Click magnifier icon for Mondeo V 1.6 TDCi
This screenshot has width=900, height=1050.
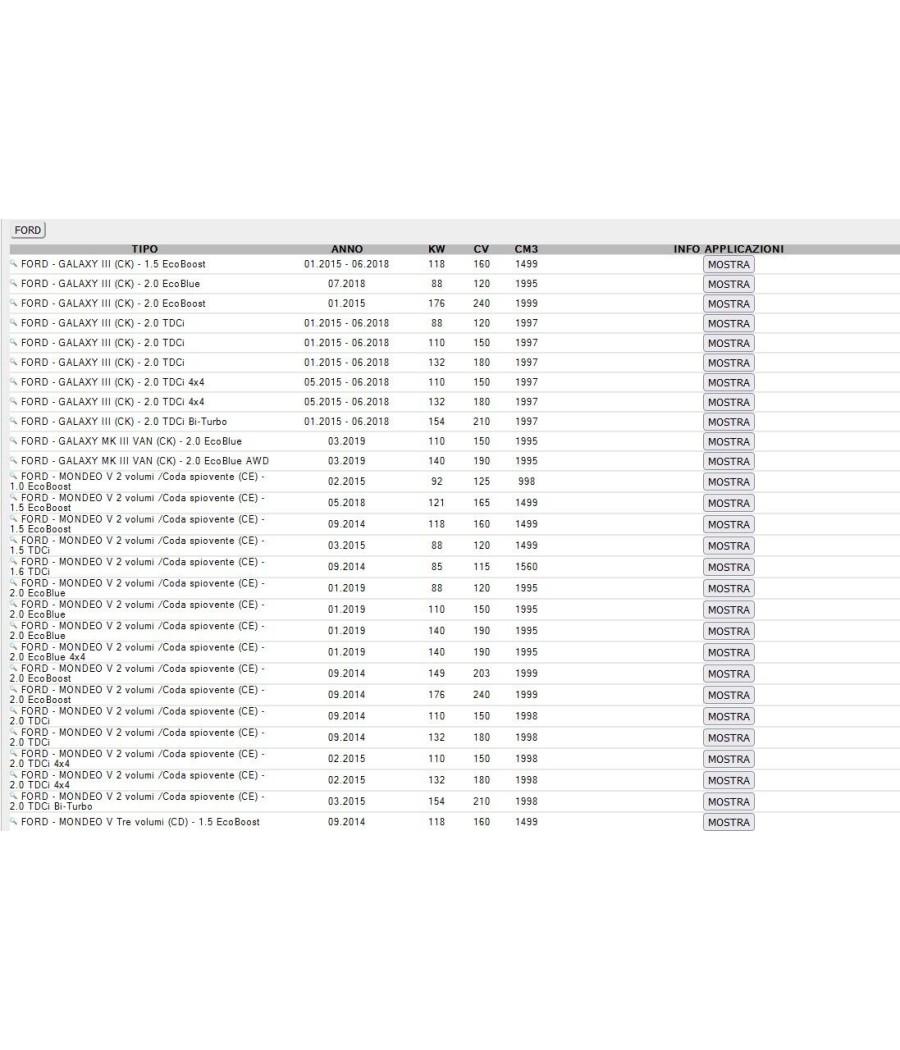pos(13,562)
